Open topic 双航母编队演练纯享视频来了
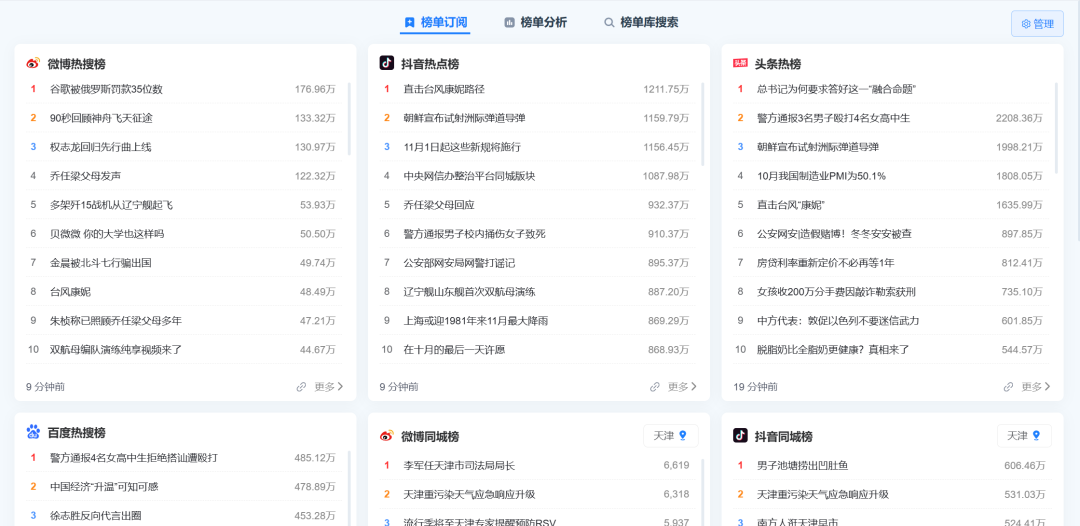The height and width of the screenshot is (526, 1080). 116,349
